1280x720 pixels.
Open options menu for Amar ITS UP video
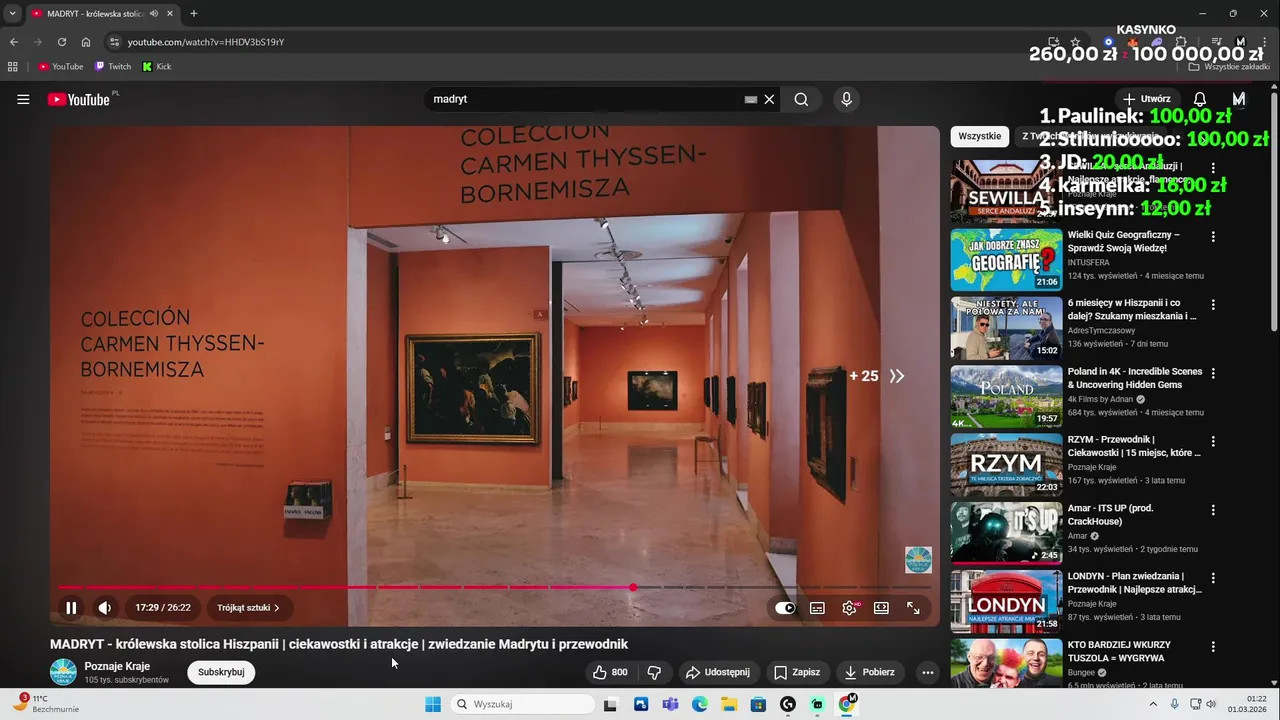pyautogui.click(x=1213, y=510)
